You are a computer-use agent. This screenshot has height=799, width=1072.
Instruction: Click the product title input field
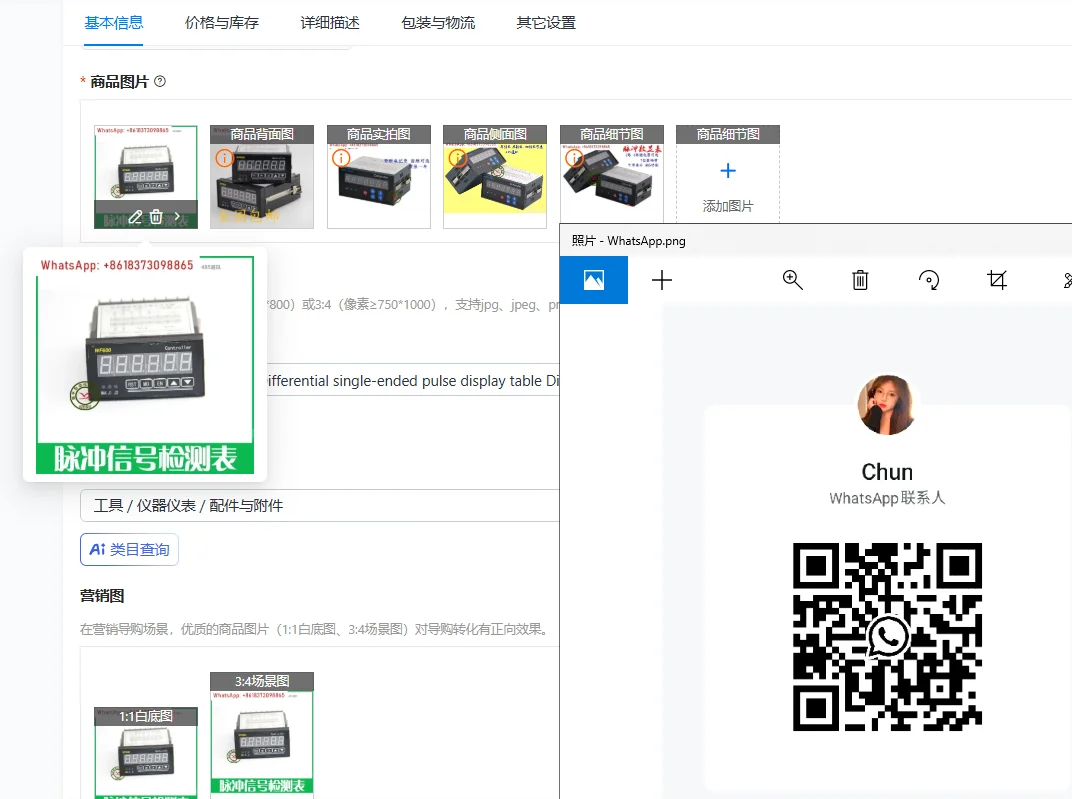[x=413, y=381]
